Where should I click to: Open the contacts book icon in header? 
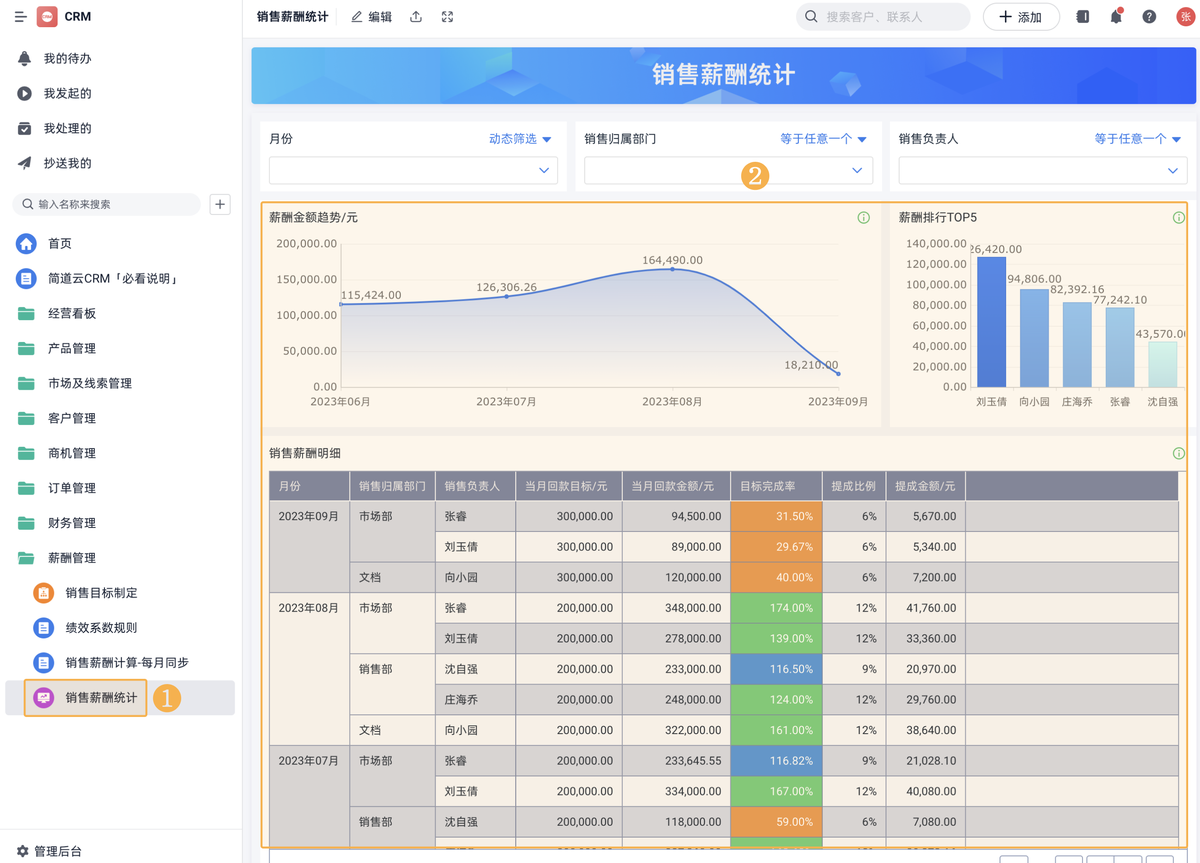click(x=1083, y=17)
